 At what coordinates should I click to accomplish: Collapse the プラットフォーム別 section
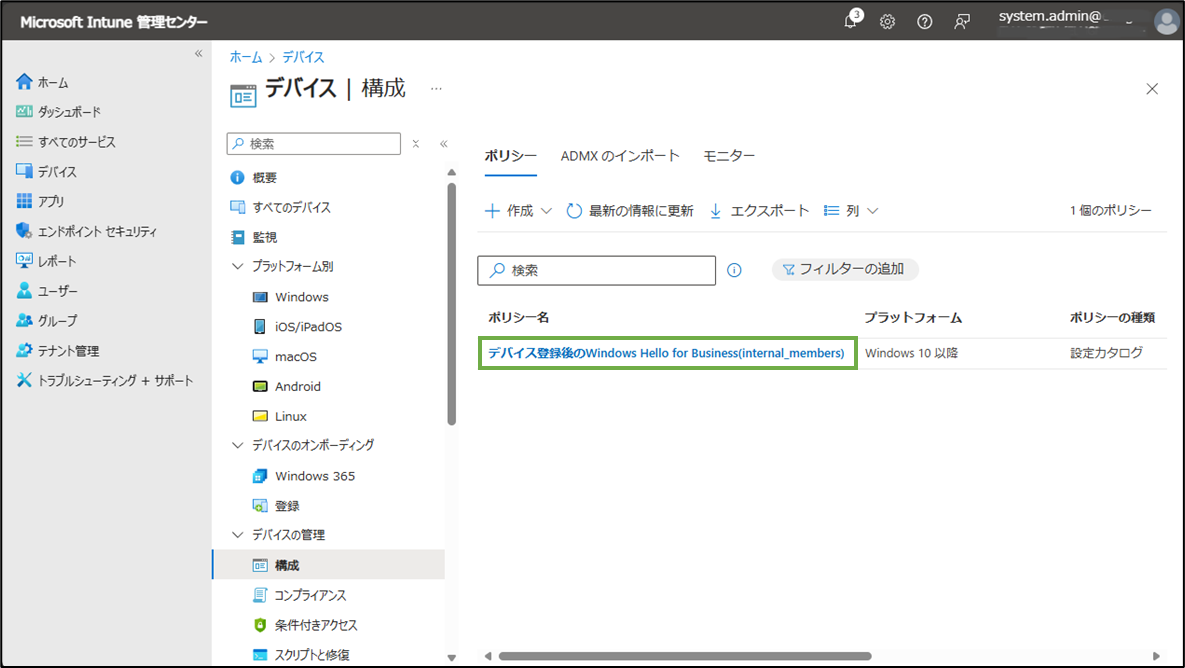pyautogui.click(x=237, y=266)
